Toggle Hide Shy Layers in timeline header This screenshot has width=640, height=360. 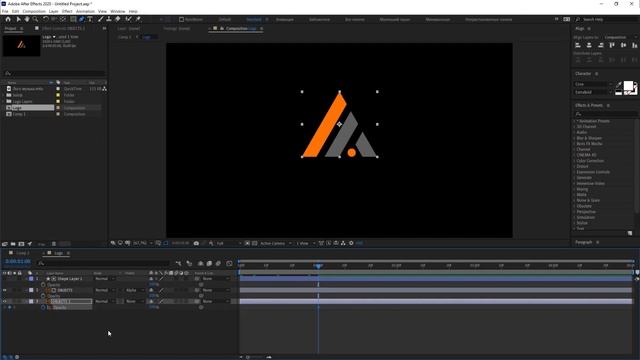200,264
